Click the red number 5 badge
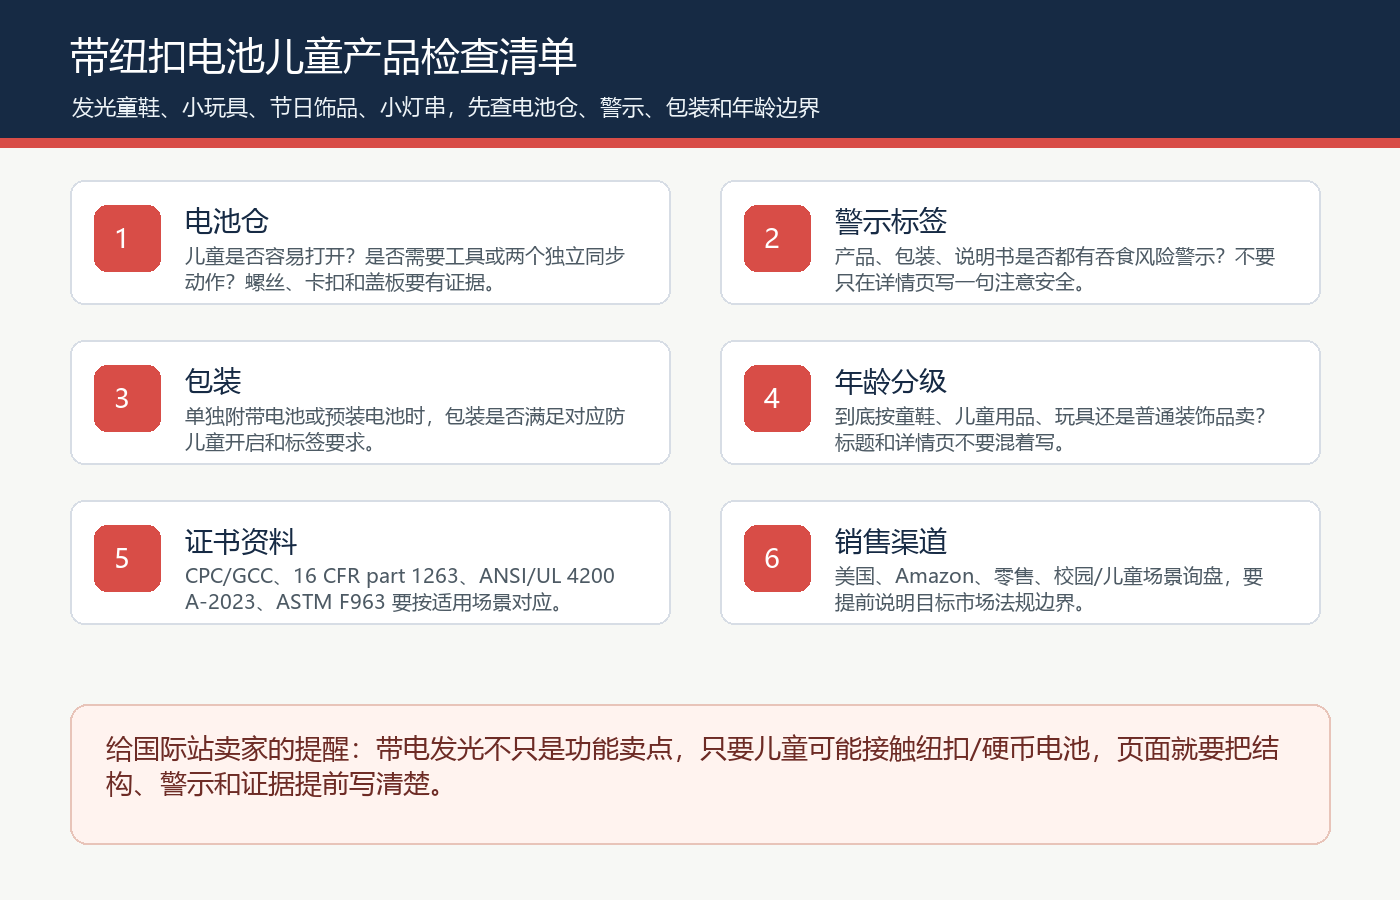This screenshot has height=900, width=1400. click(x=127, y=558)
